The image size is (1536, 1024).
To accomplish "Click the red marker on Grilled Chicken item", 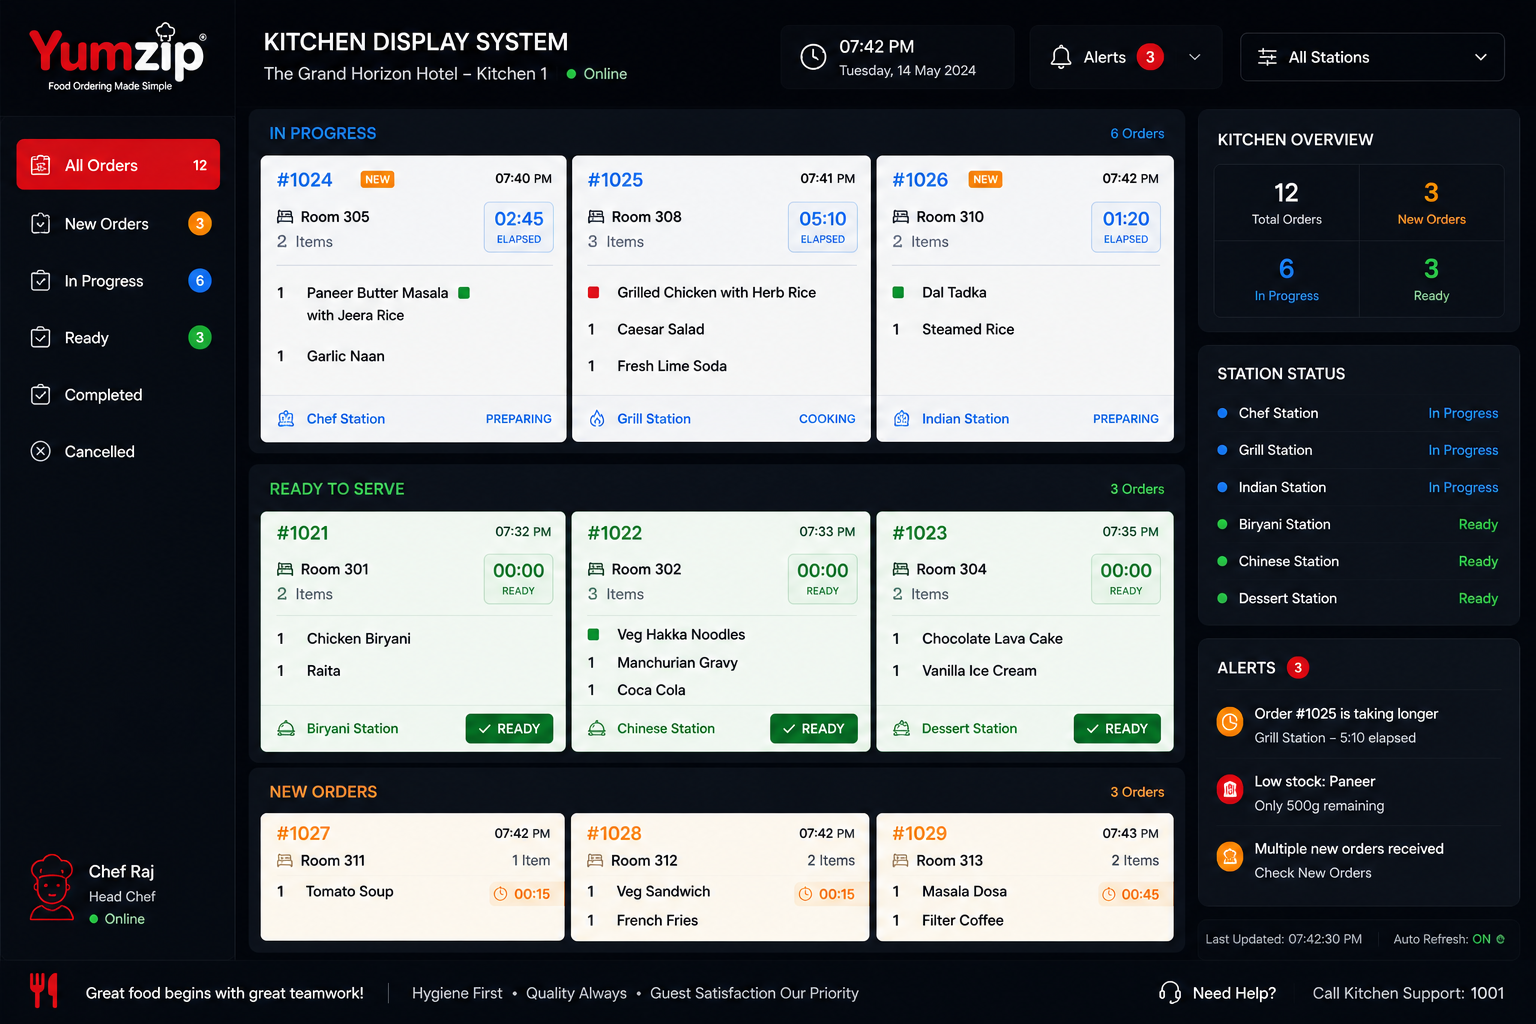I will pos(593,293).
